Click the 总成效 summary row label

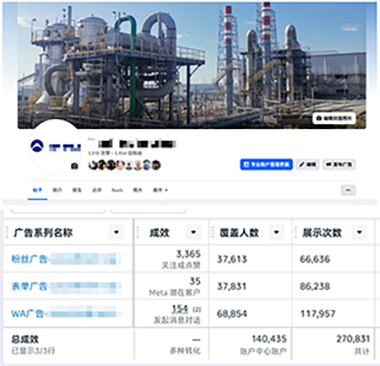click(x=25, y=339)
